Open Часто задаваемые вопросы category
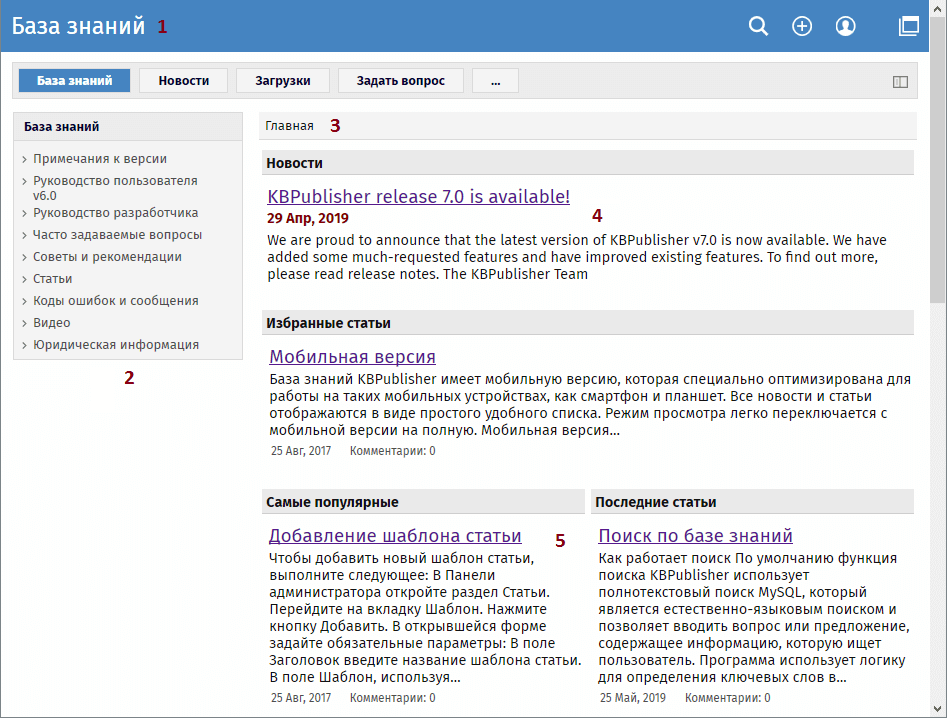The image size is (947, 718). point(117,234)
